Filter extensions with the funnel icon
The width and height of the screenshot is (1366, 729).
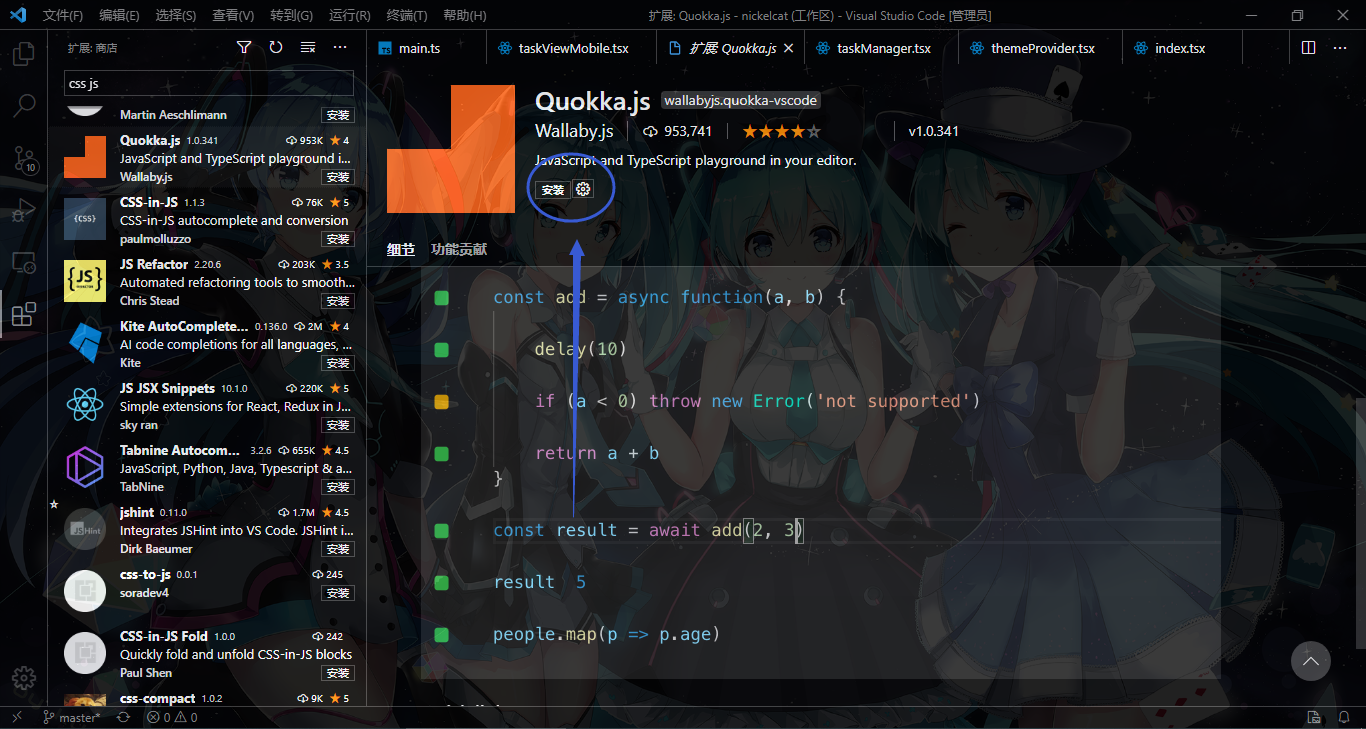click(x=244, y=47)
